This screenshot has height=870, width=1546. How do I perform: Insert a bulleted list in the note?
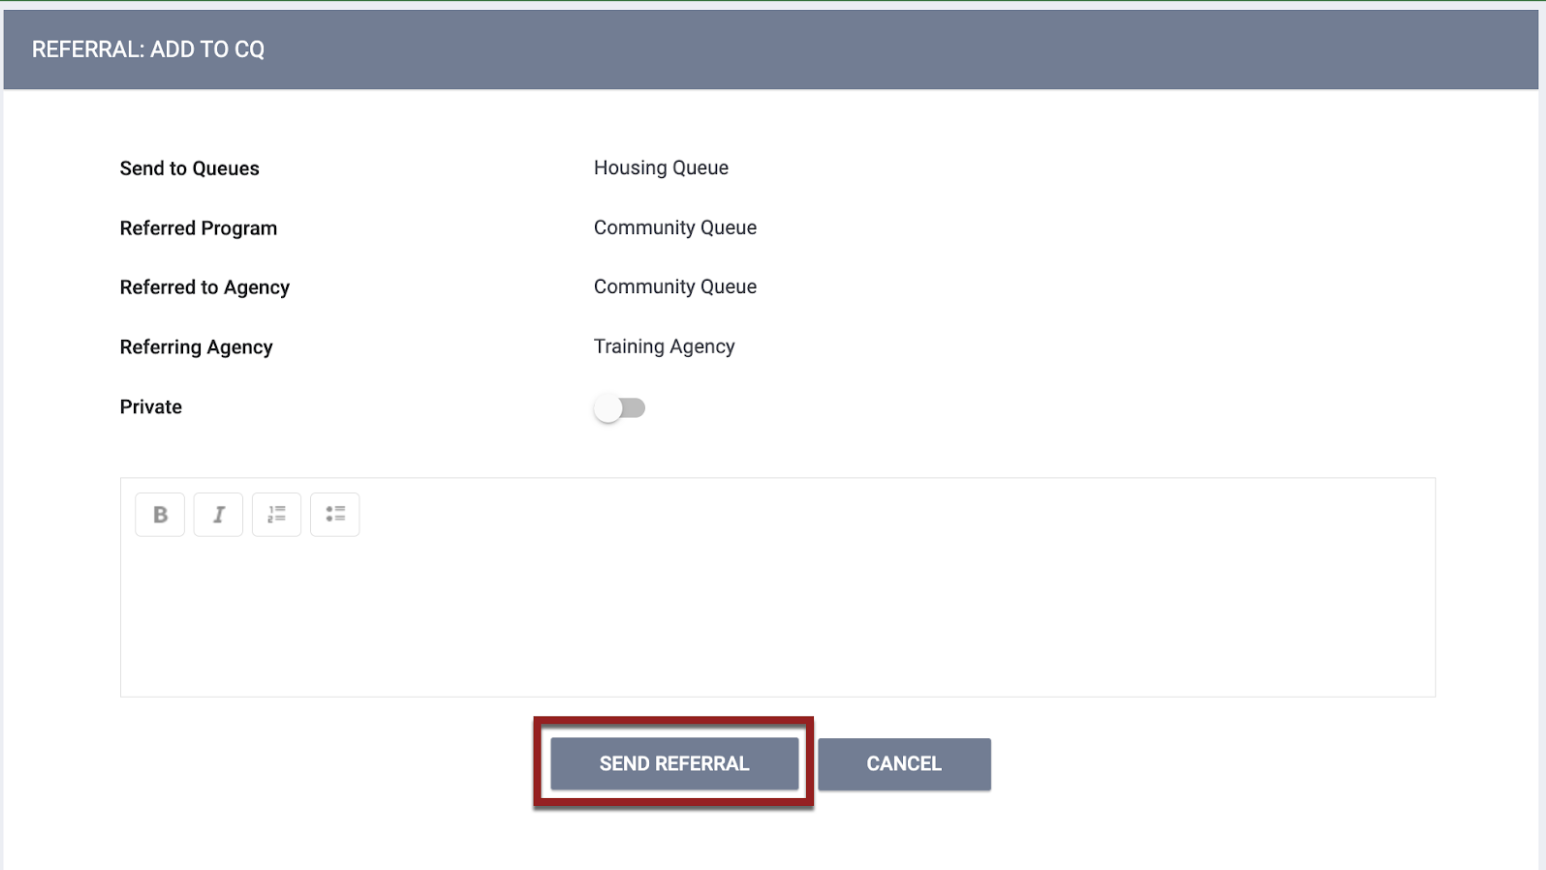coord(335,515)
